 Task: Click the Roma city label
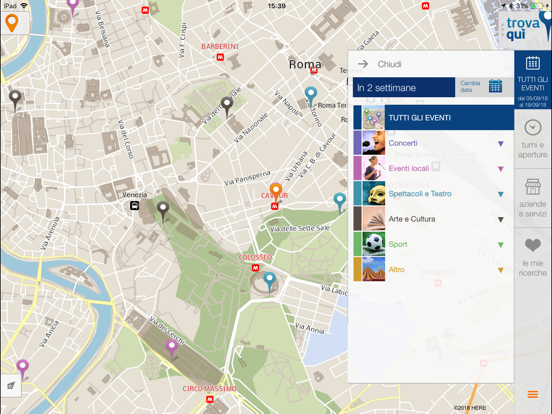pos(305,64)
